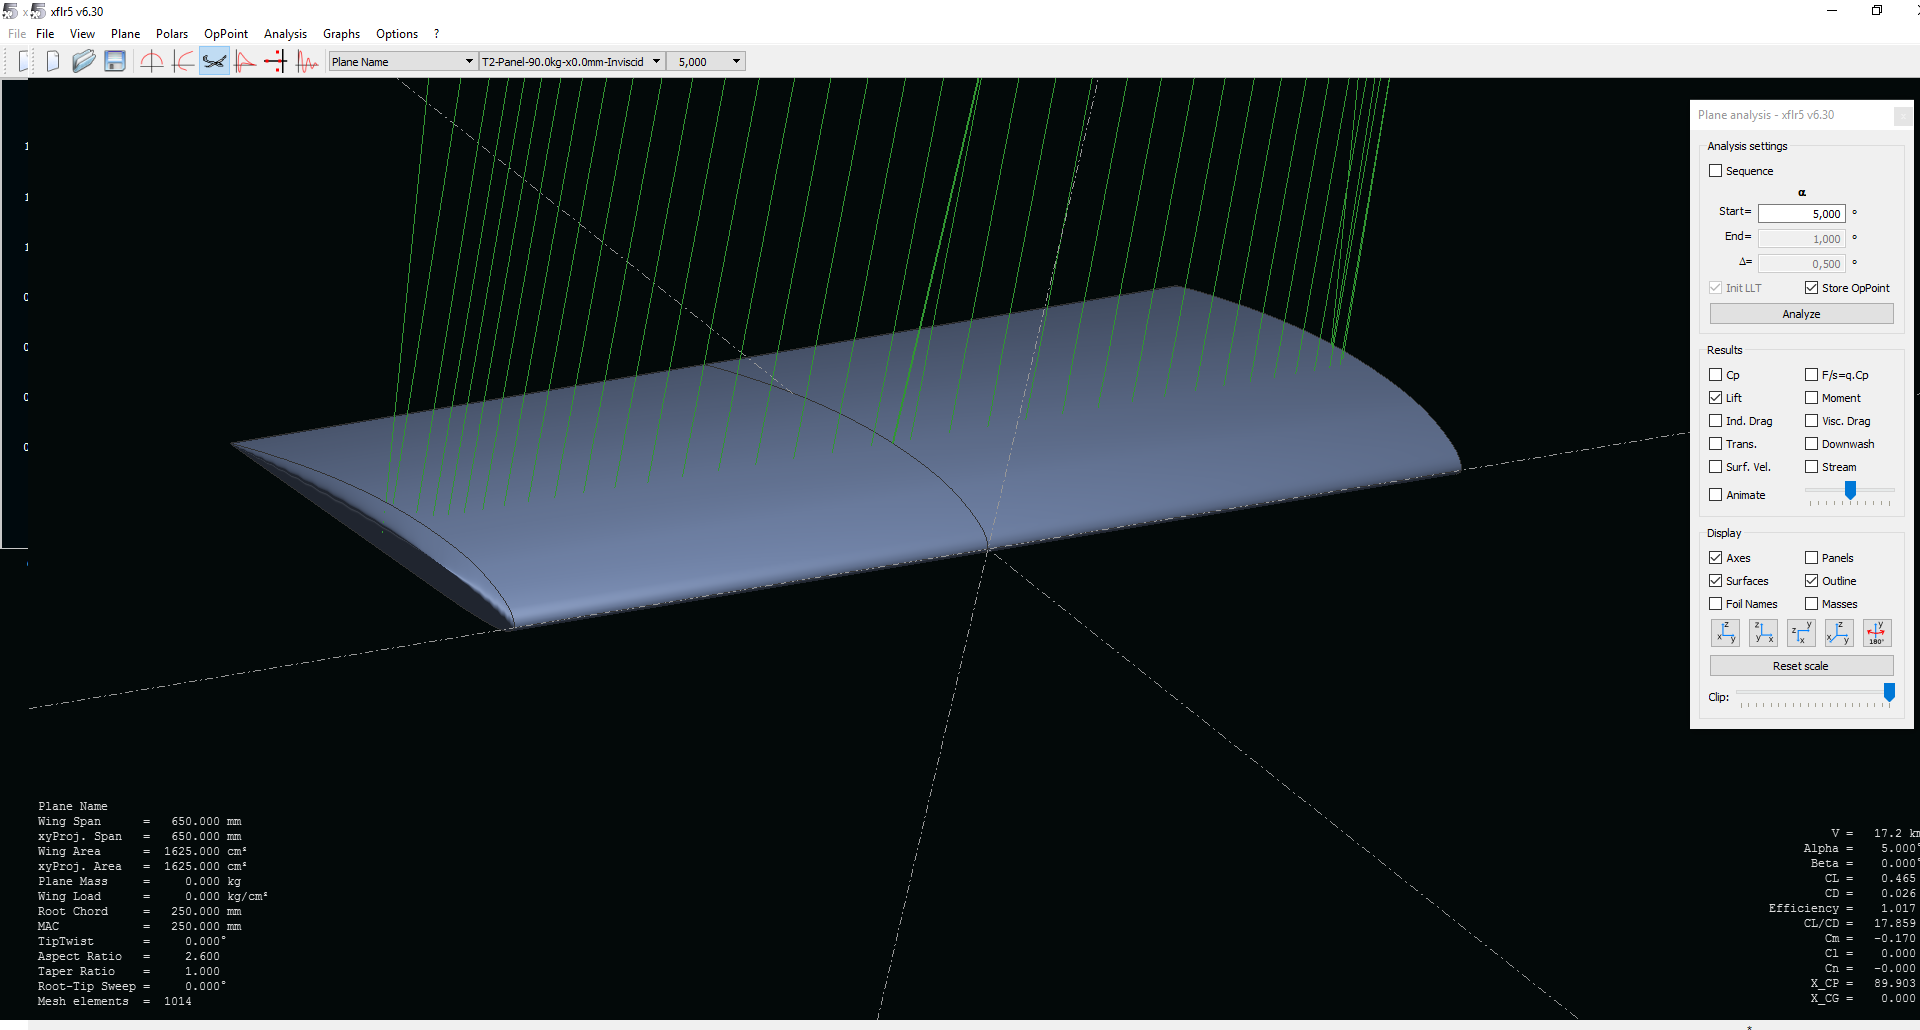Check the Sequence analysis checkbox
1920x1030 pixels.
coord(1716,171)
